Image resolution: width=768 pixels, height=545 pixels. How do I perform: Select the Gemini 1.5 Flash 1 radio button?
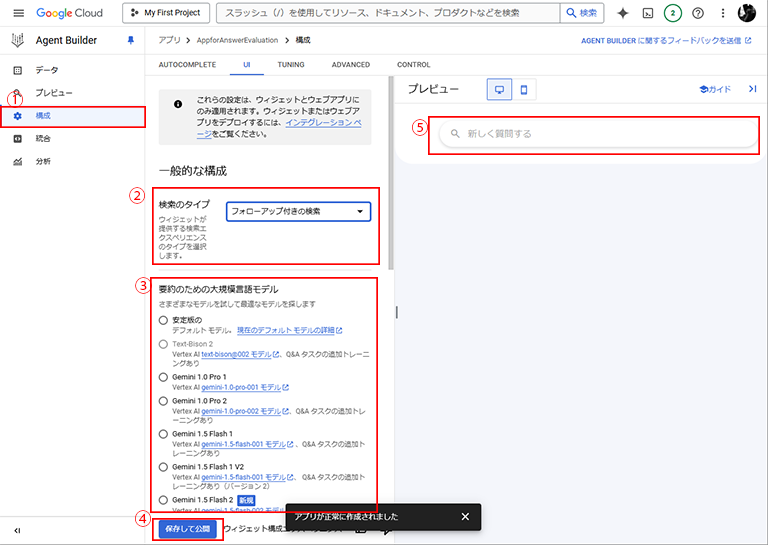pyautogui.click(x=163, y=434)
